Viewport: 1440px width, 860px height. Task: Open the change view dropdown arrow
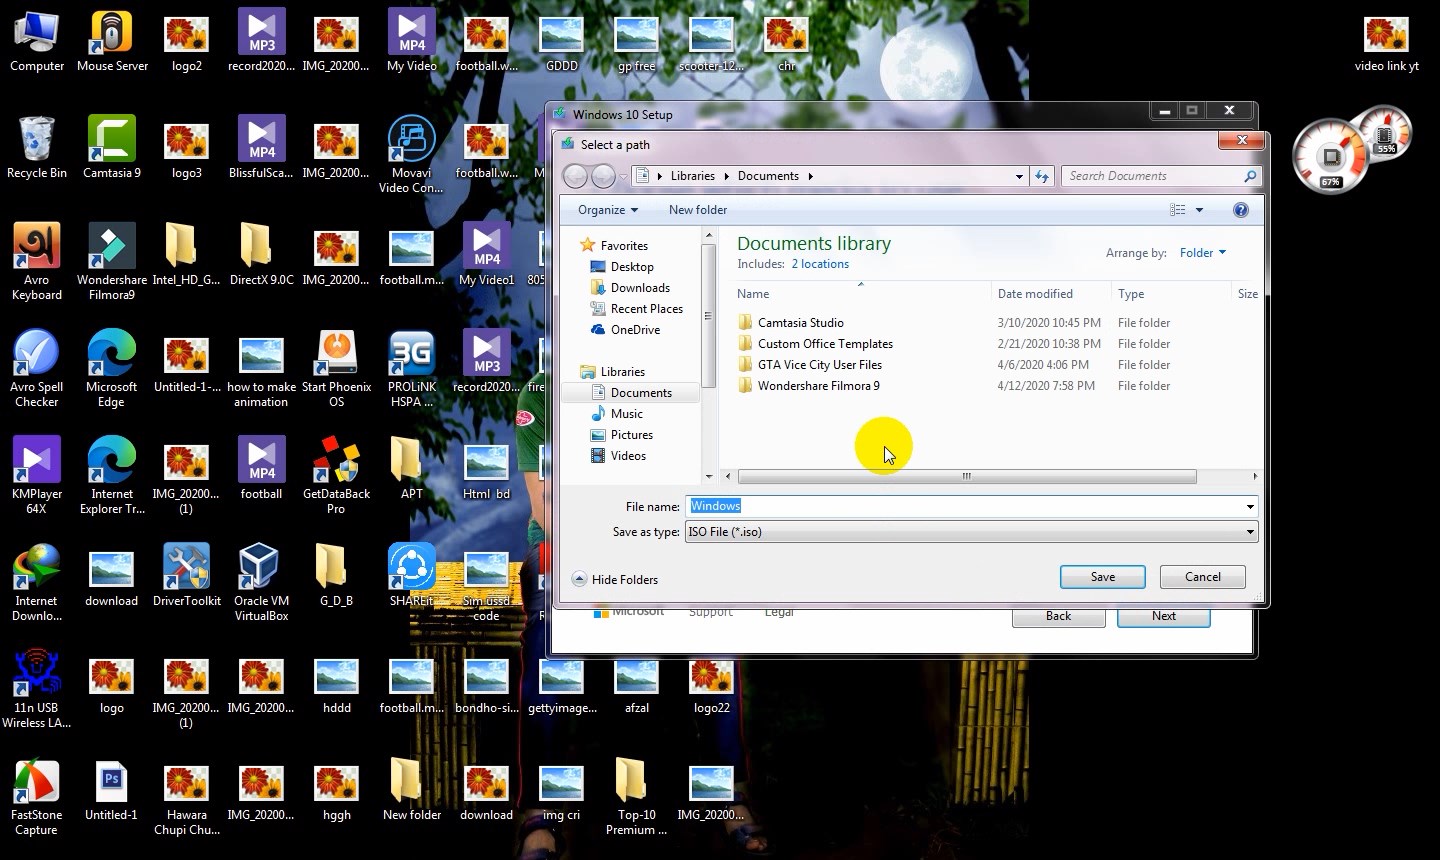tap(1199, 210)
